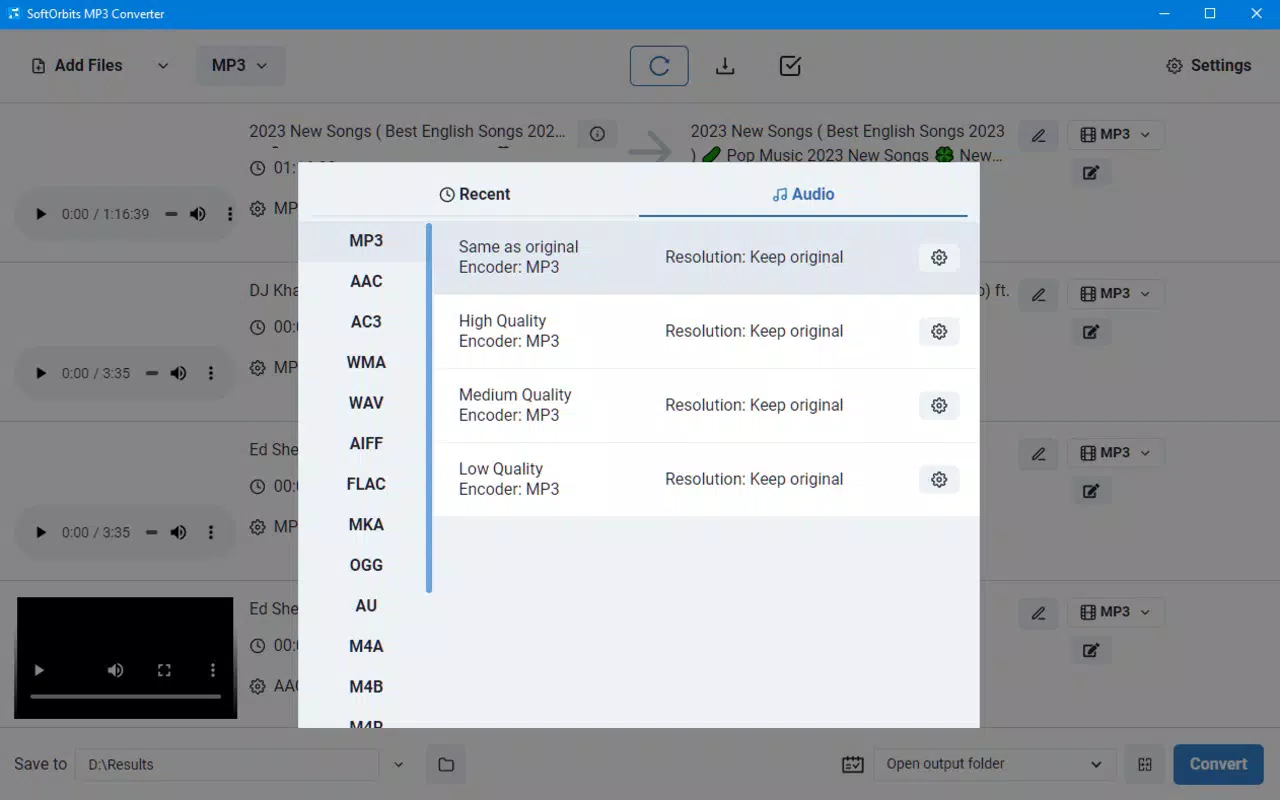Select M4B in the format list
The height and width of the screenshot is (800, 1280).
tap(365, 687)
